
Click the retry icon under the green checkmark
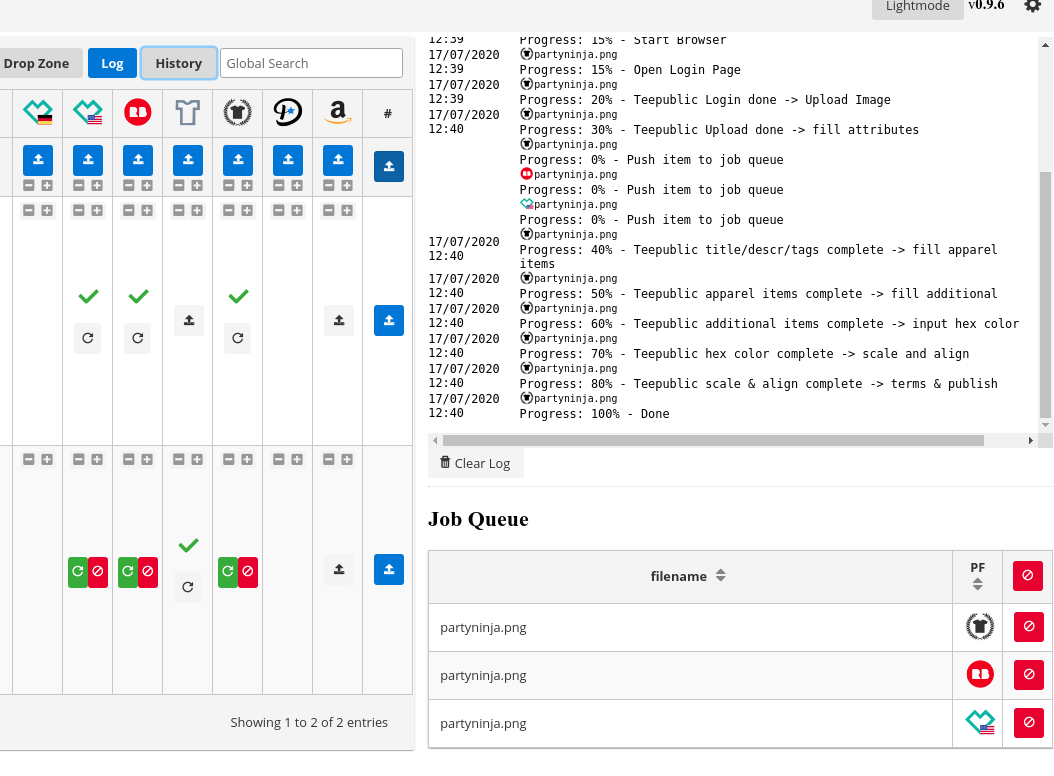coord(87,338)
